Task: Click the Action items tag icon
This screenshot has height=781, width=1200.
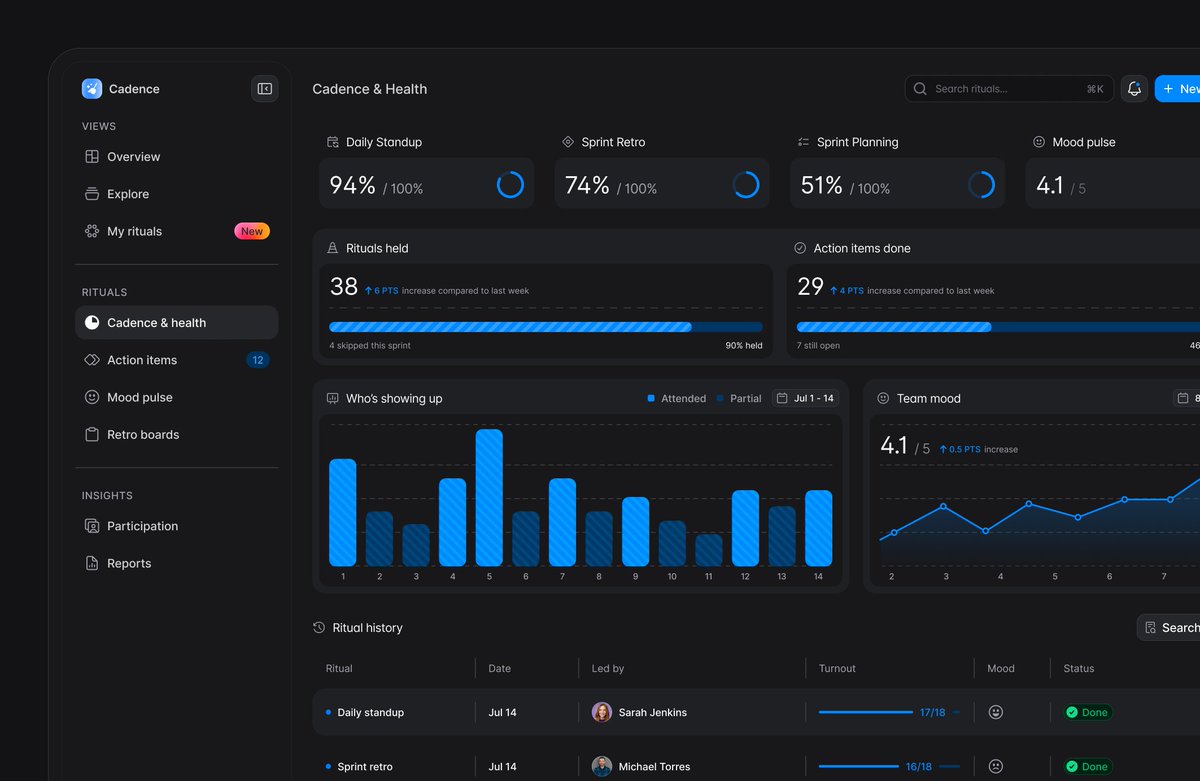Action: tap(92, 360)
